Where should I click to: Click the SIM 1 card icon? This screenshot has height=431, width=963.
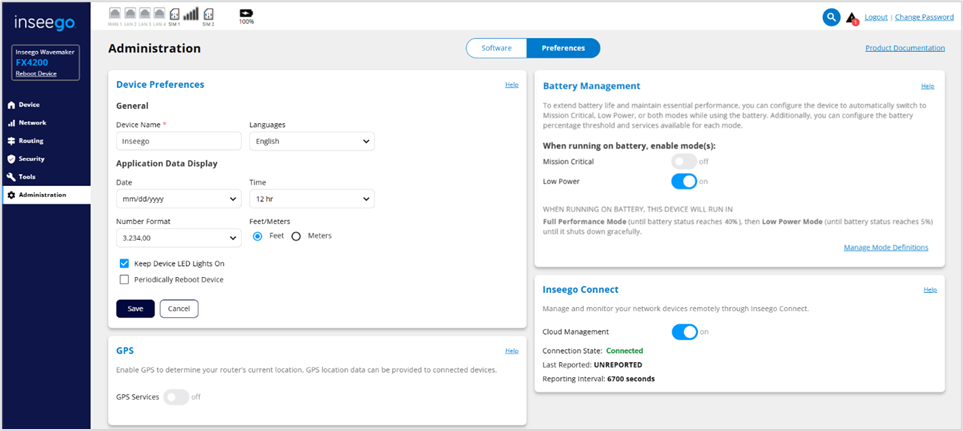(174, 14)
